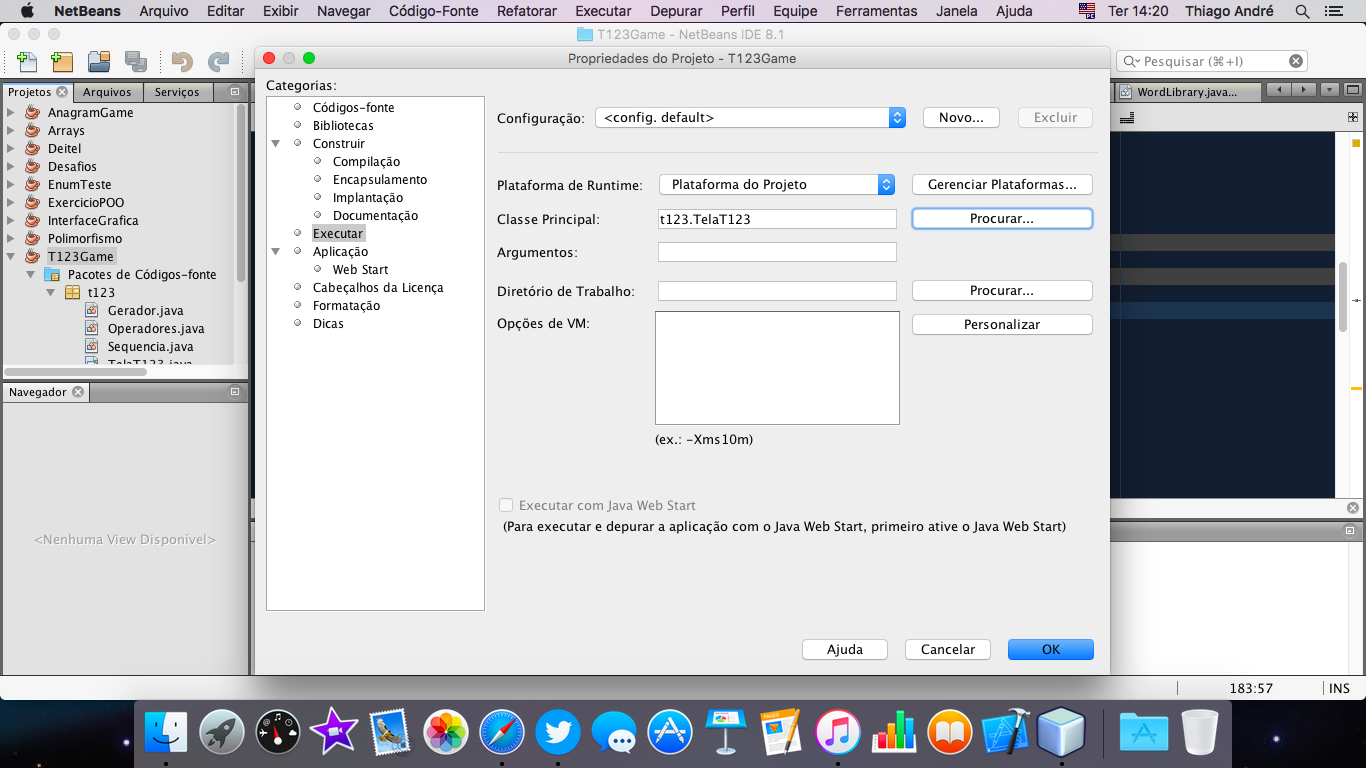Toggle Executar com Java Web Start checkbox
Image resolution: width=1366 pixels, height=768 pixels.
point(506,505)
